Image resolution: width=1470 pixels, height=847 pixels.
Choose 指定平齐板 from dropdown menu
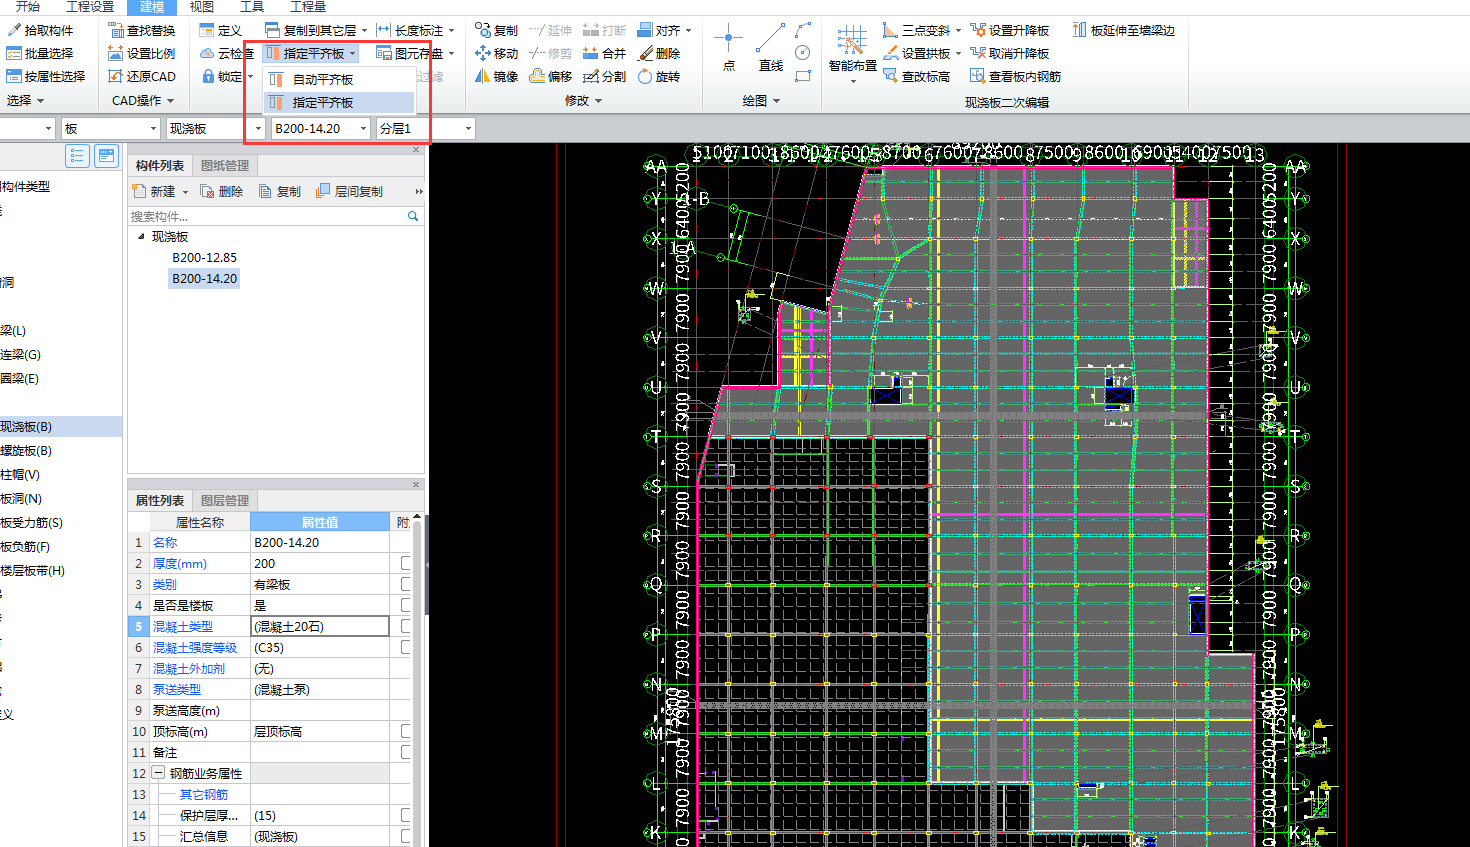click(339, 102)
